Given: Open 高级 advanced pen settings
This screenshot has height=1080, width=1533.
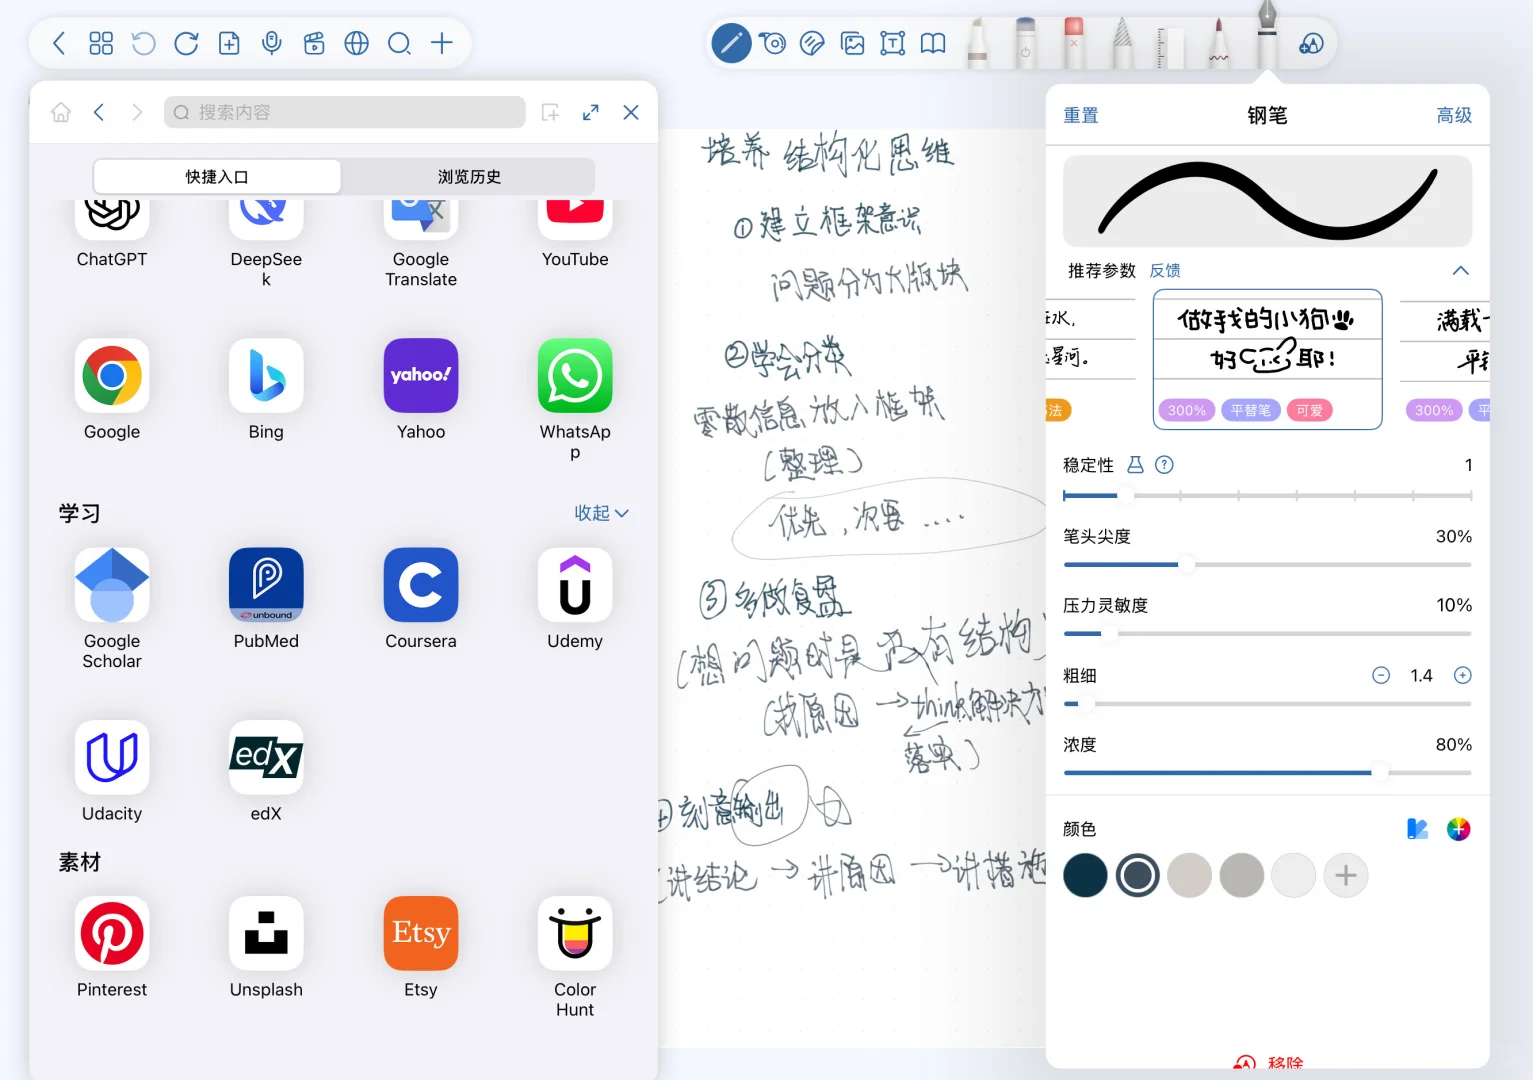Looking at the screenshot, I should point(1454,116).
